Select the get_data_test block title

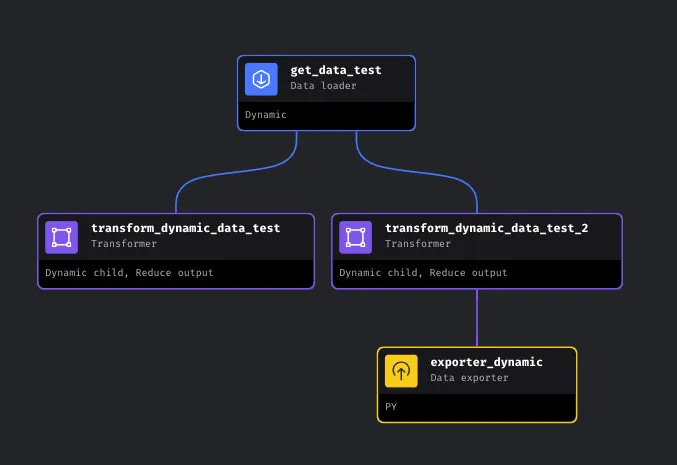click(336, 70)
